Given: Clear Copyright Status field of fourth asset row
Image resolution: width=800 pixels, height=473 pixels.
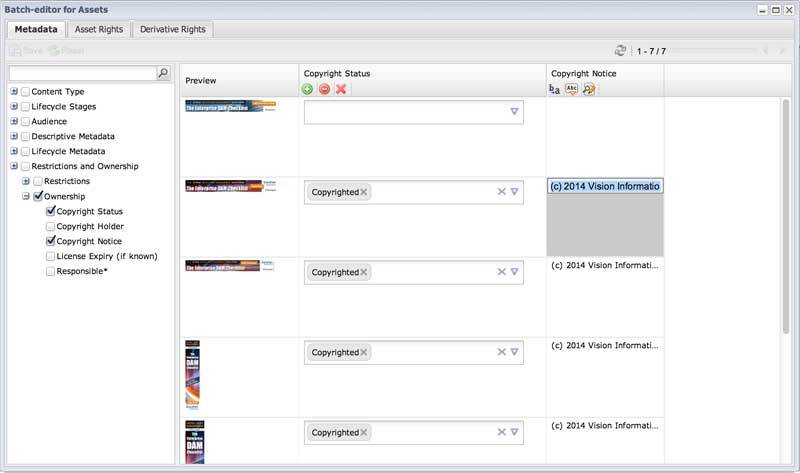Looking at the screenshot, I should tap(502, 352).
